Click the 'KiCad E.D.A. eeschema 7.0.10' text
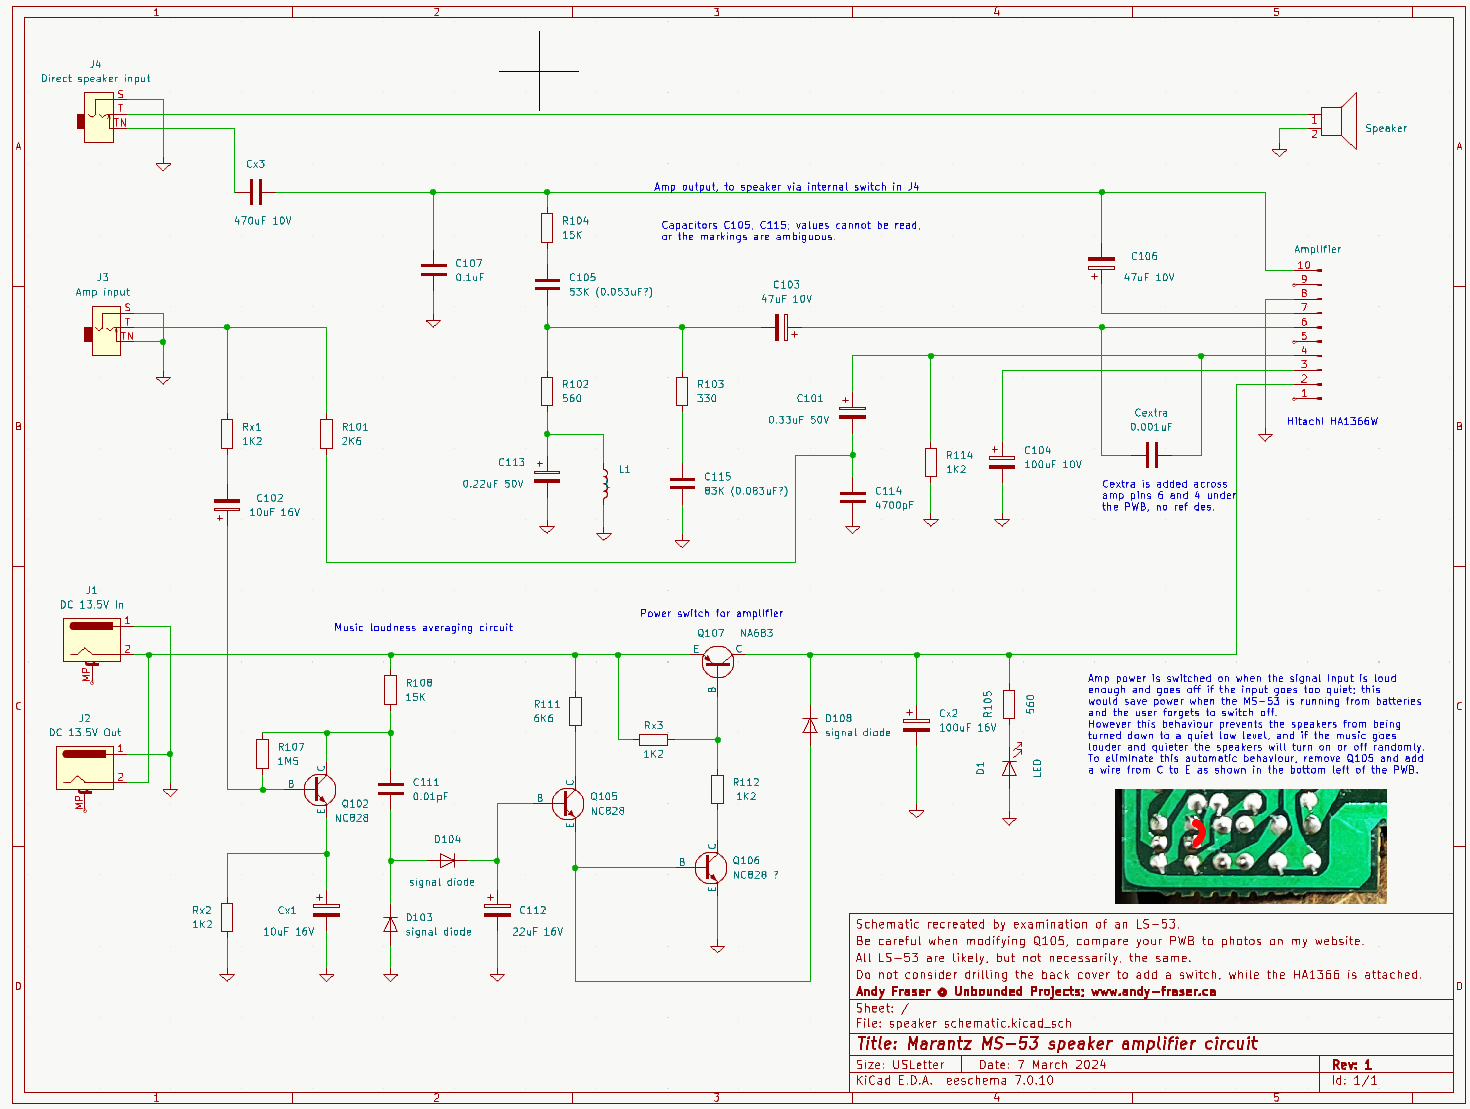The height and width of the screenshot is (1109, 1470). pyautogui.click(x=954, y=1081)
